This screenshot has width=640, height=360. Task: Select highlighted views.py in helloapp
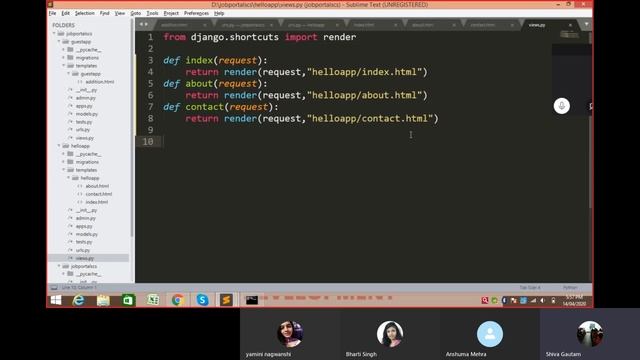(88, 258)
